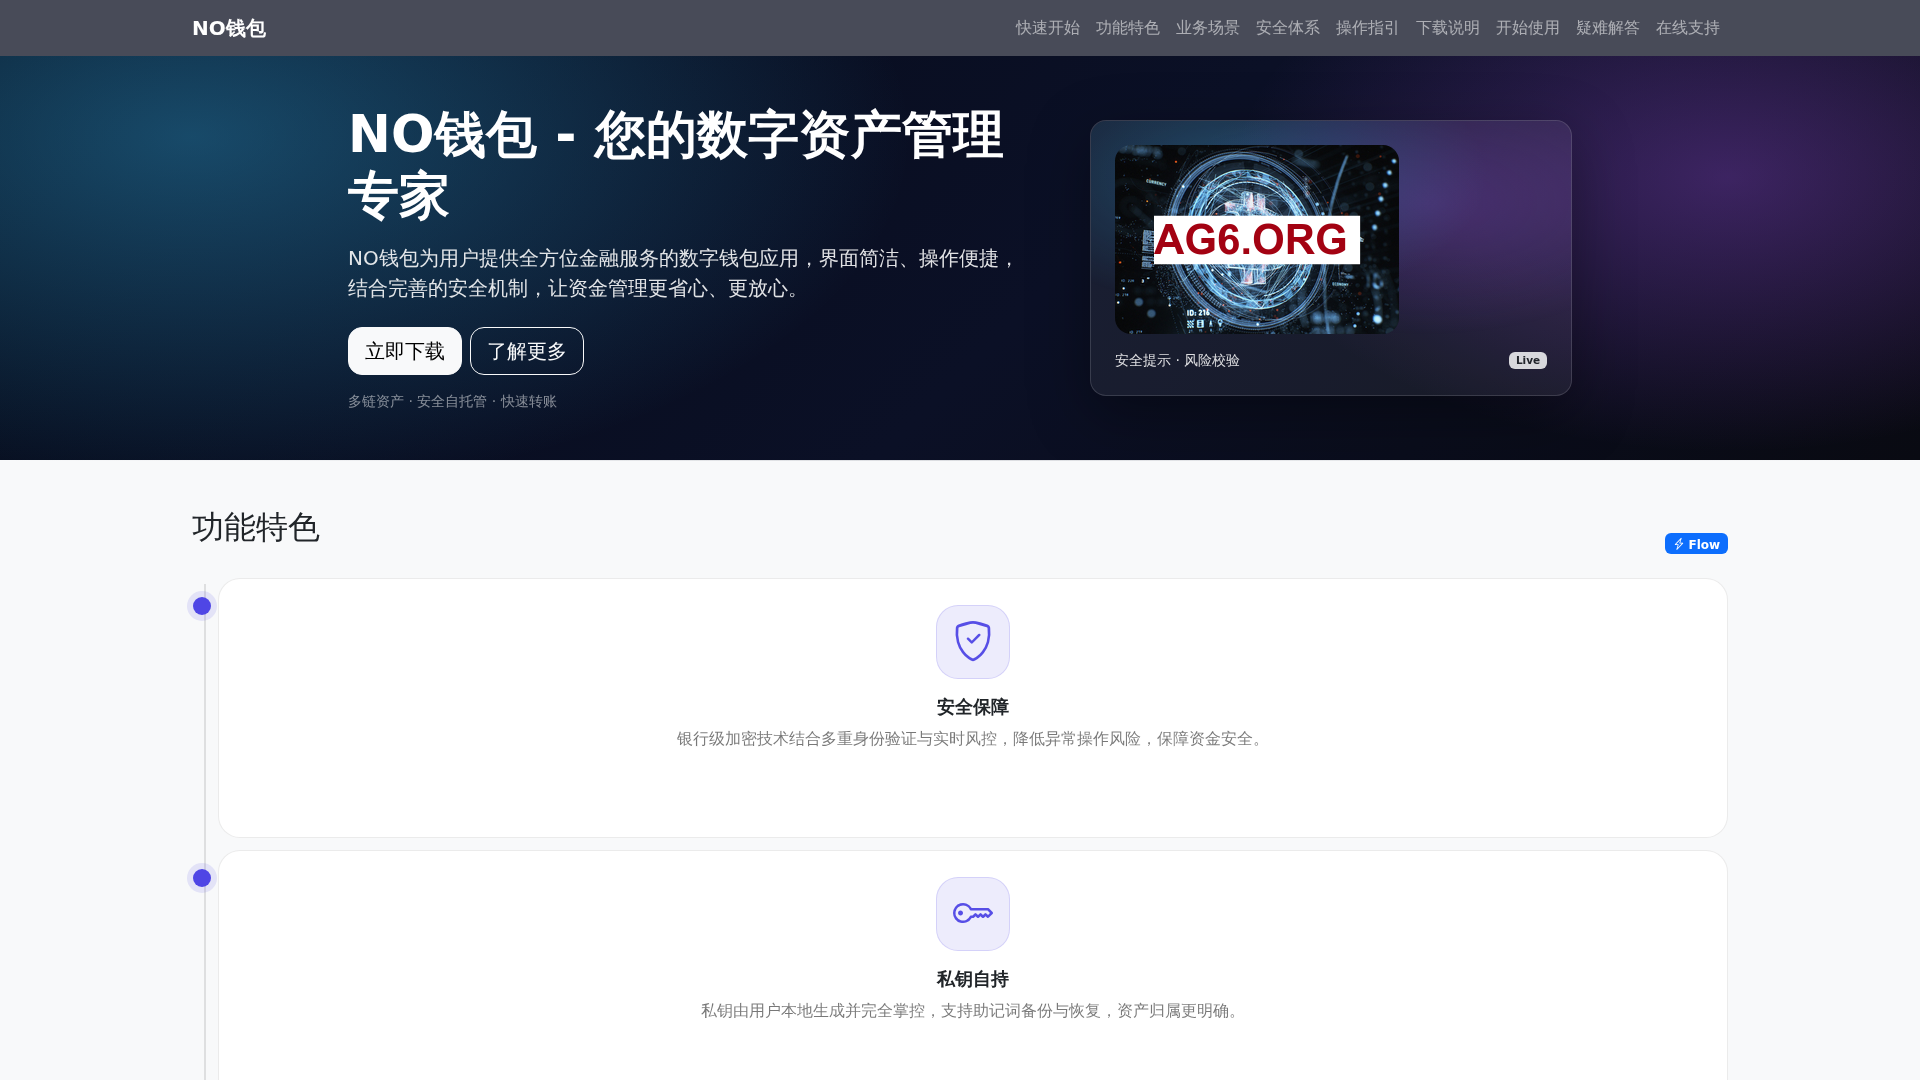Open the 疑难解答 nav link
Screen dimensions: 1920x1080
pos(1608,28)
